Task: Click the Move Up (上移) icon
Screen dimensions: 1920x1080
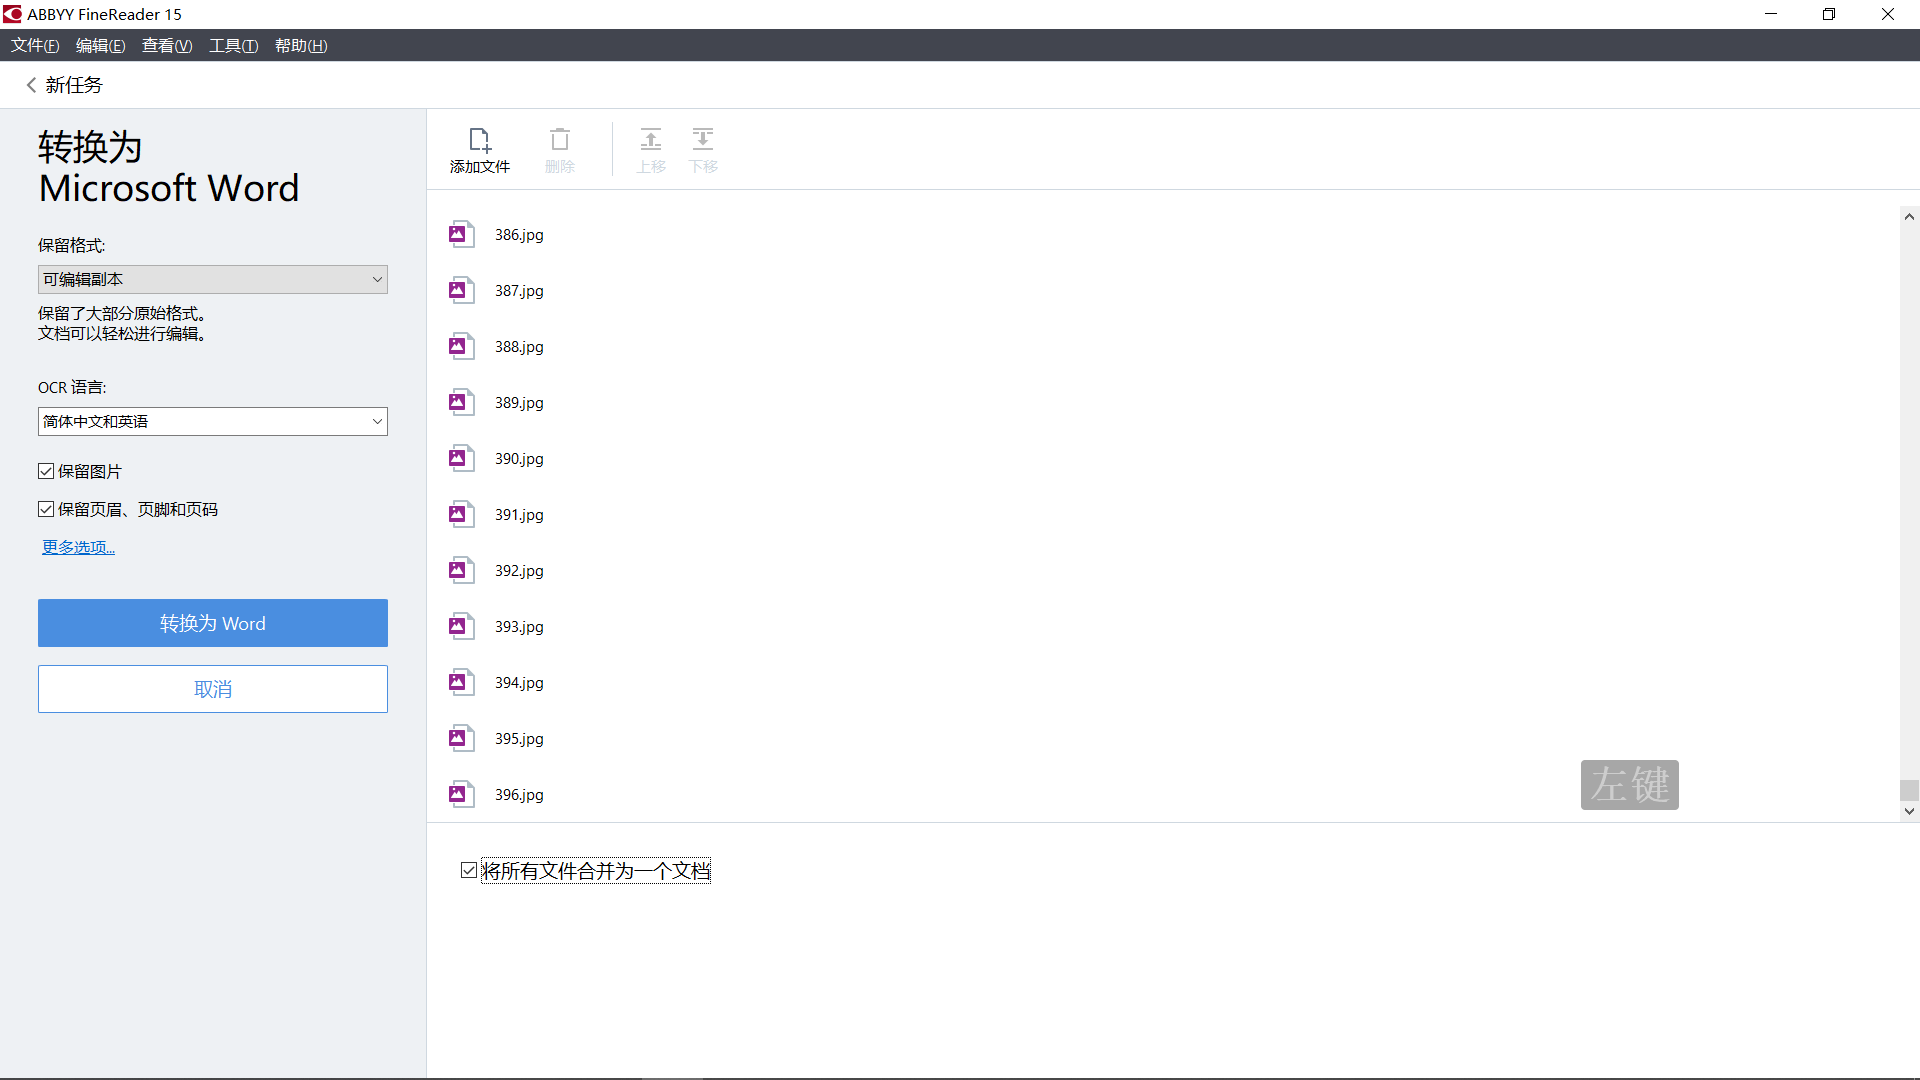Action: [x=651, y=139]
